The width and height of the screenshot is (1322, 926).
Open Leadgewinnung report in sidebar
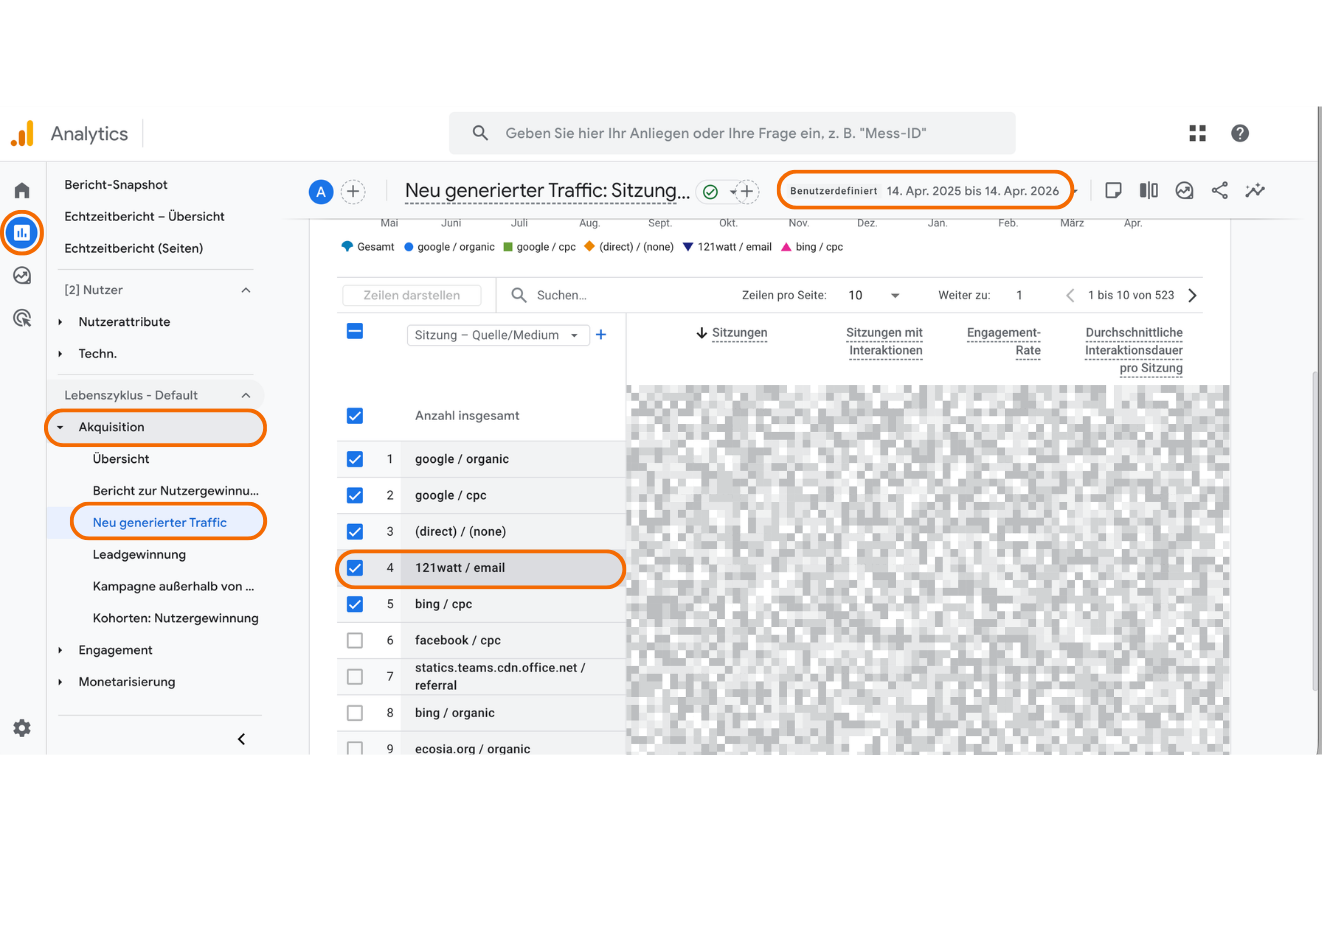pos(139,555)
